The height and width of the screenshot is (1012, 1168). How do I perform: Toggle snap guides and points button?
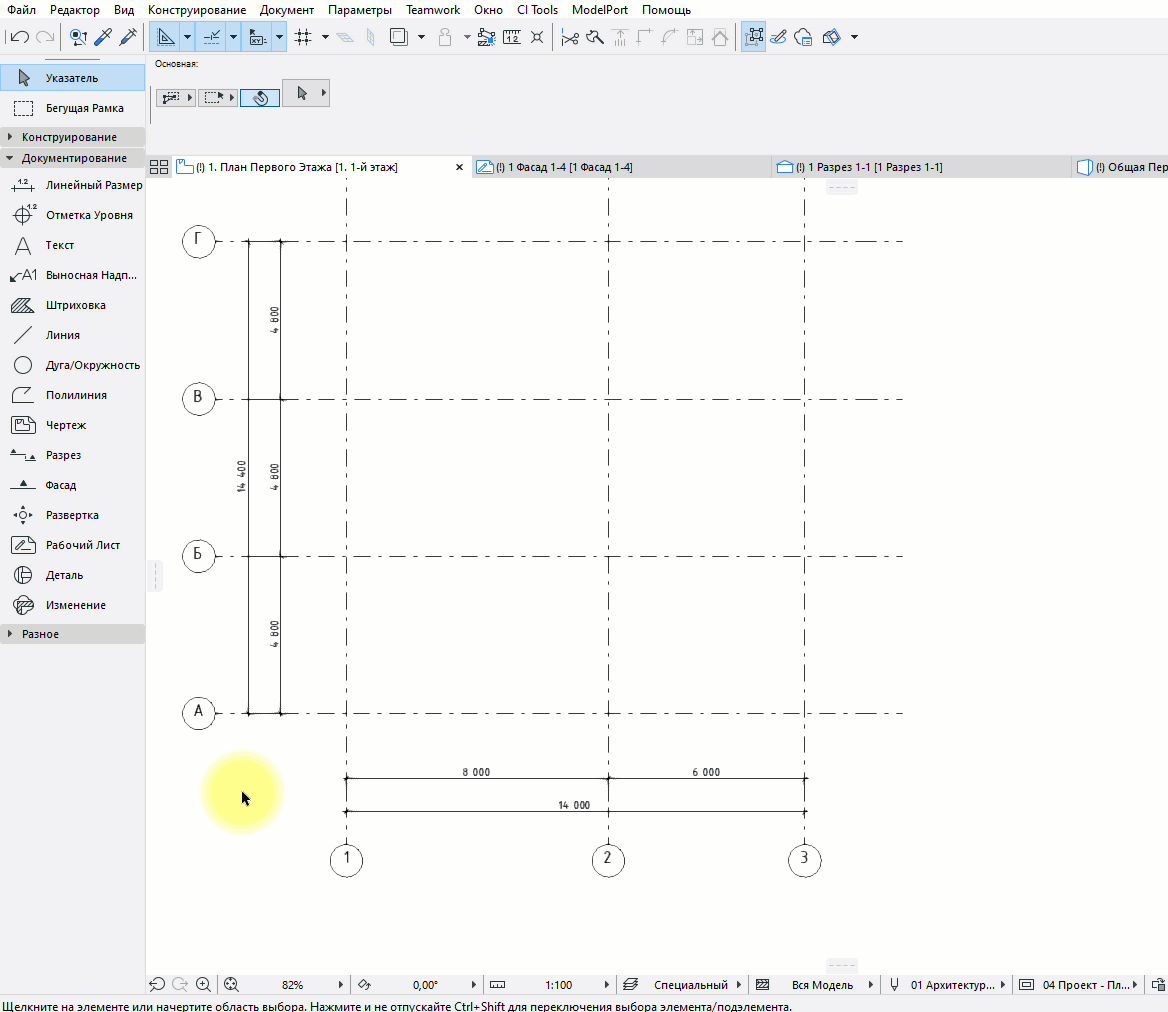pos(212,36)
